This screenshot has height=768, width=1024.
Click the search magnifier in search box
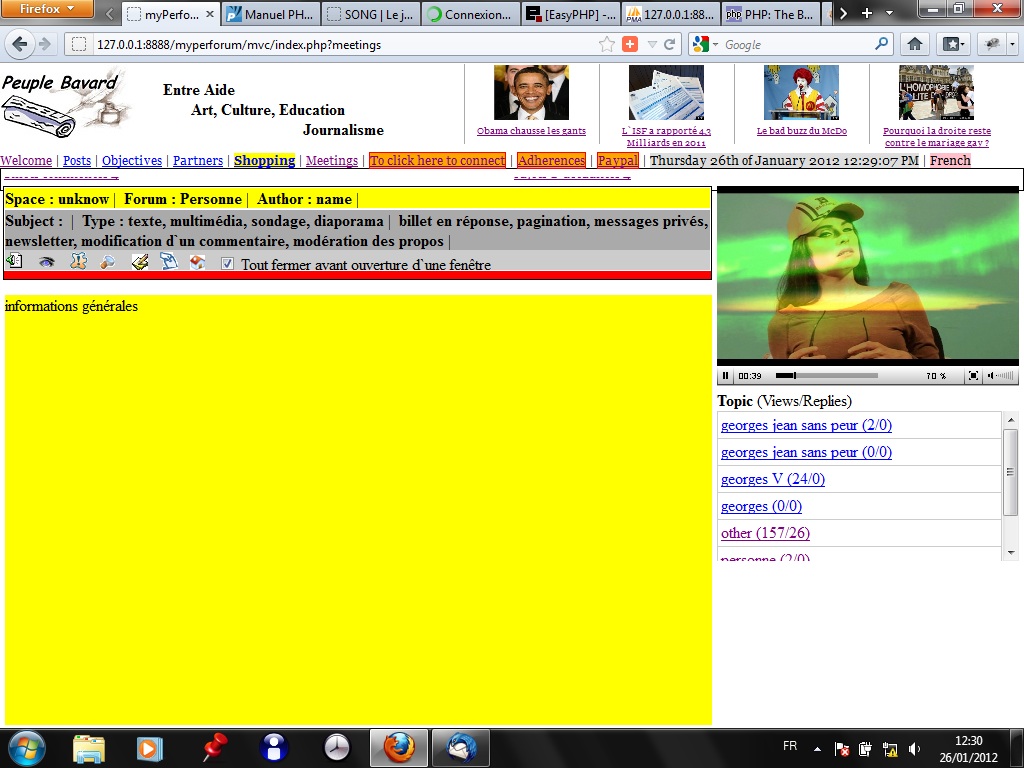pyautogui.click(x=882, y=44)
